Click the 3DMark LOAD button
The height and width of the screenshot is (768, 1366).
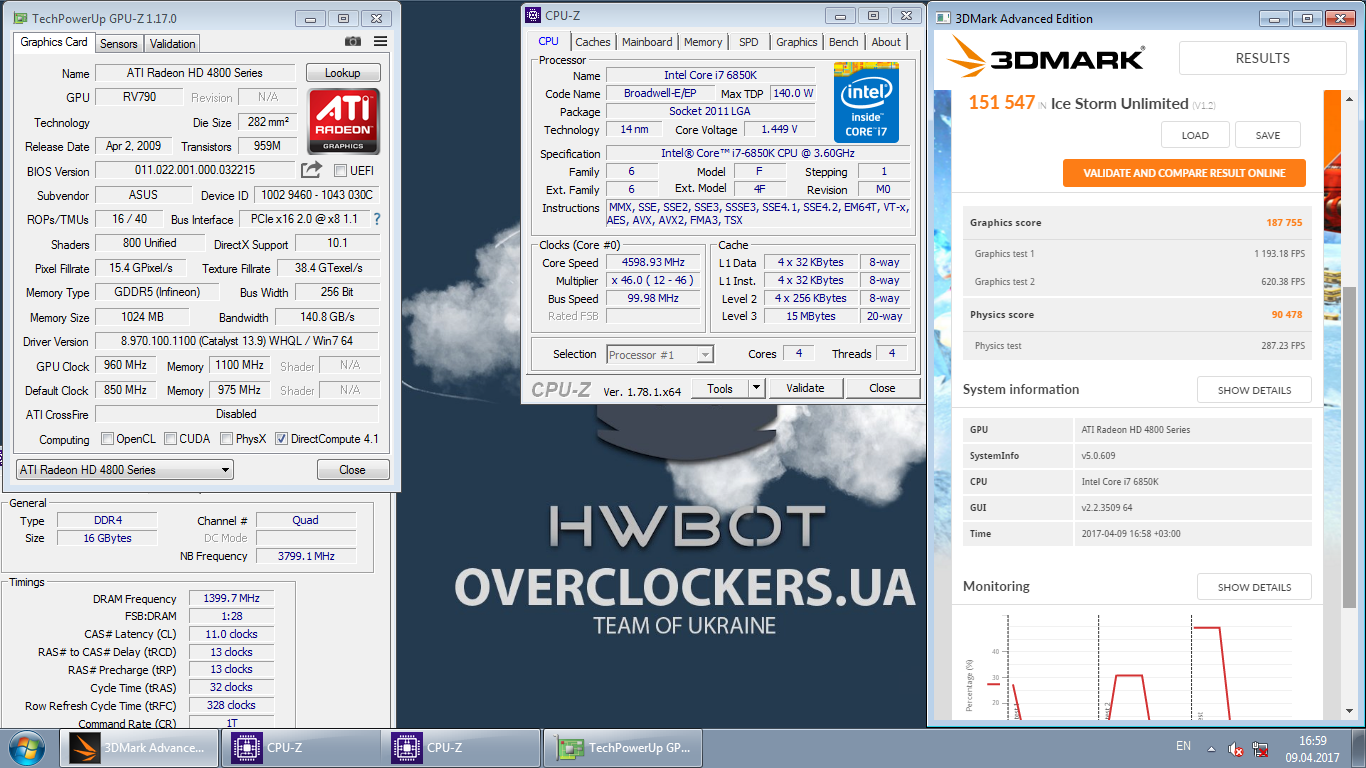coord(1195,135)
